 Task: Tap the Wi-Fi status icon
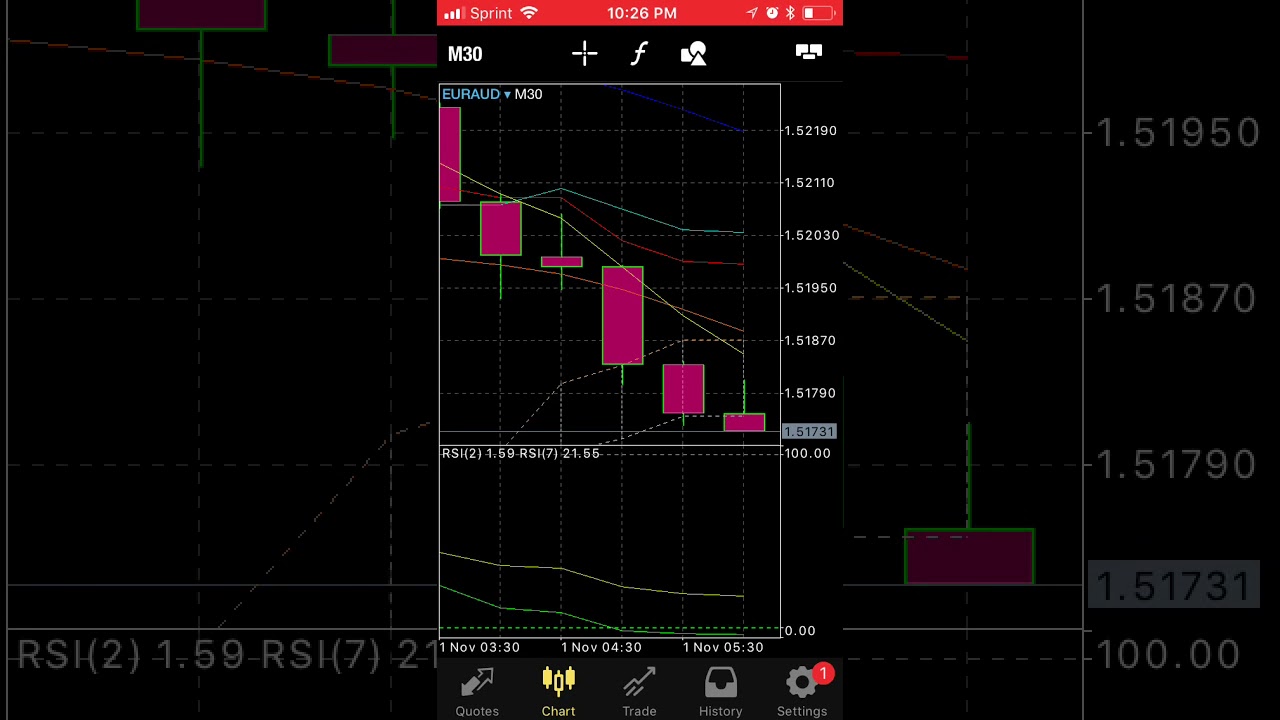(x=530, y=13)
